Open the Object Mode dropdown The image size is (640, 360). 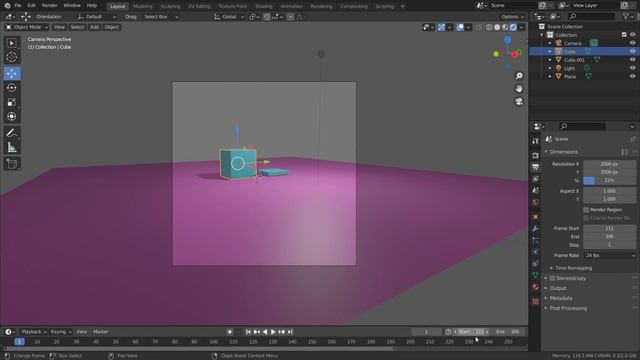click(x=27, y=27)
